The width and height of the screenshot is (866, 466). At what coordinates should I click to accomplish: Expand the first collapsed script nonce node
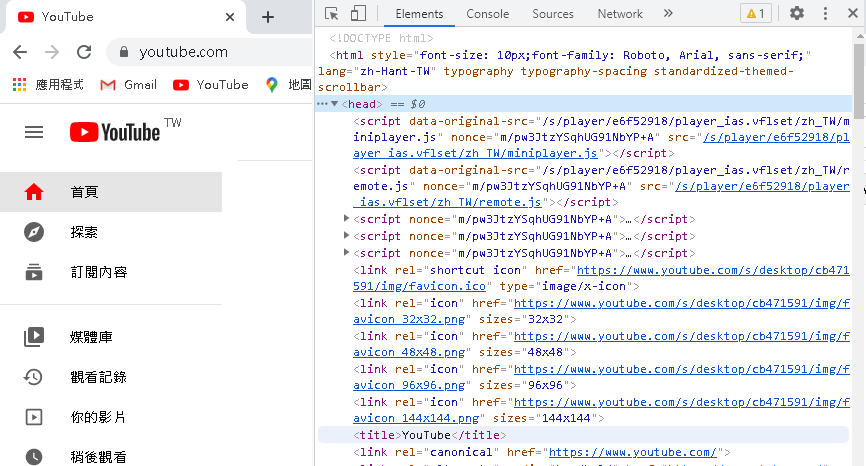tap(346, 219)
